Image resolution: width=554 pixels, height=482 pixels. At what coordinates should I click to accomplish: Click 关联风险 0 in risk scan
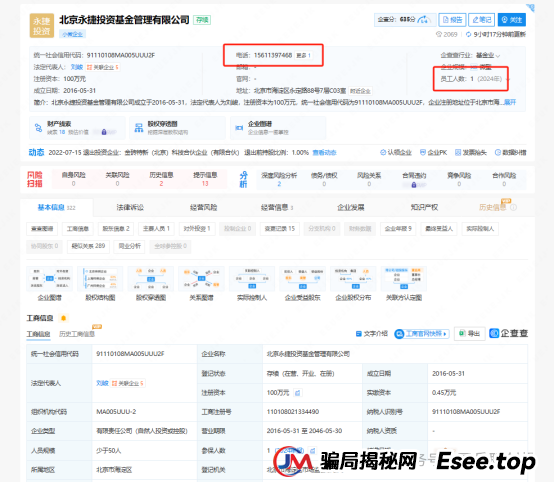117,179
